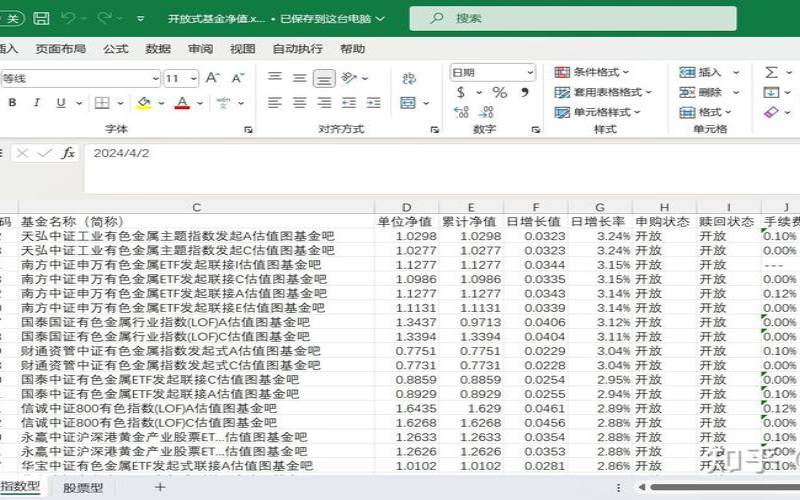Open the 数据 ribbon tab
The height and width of the screenshot is (500, 800).
point(158,48)
